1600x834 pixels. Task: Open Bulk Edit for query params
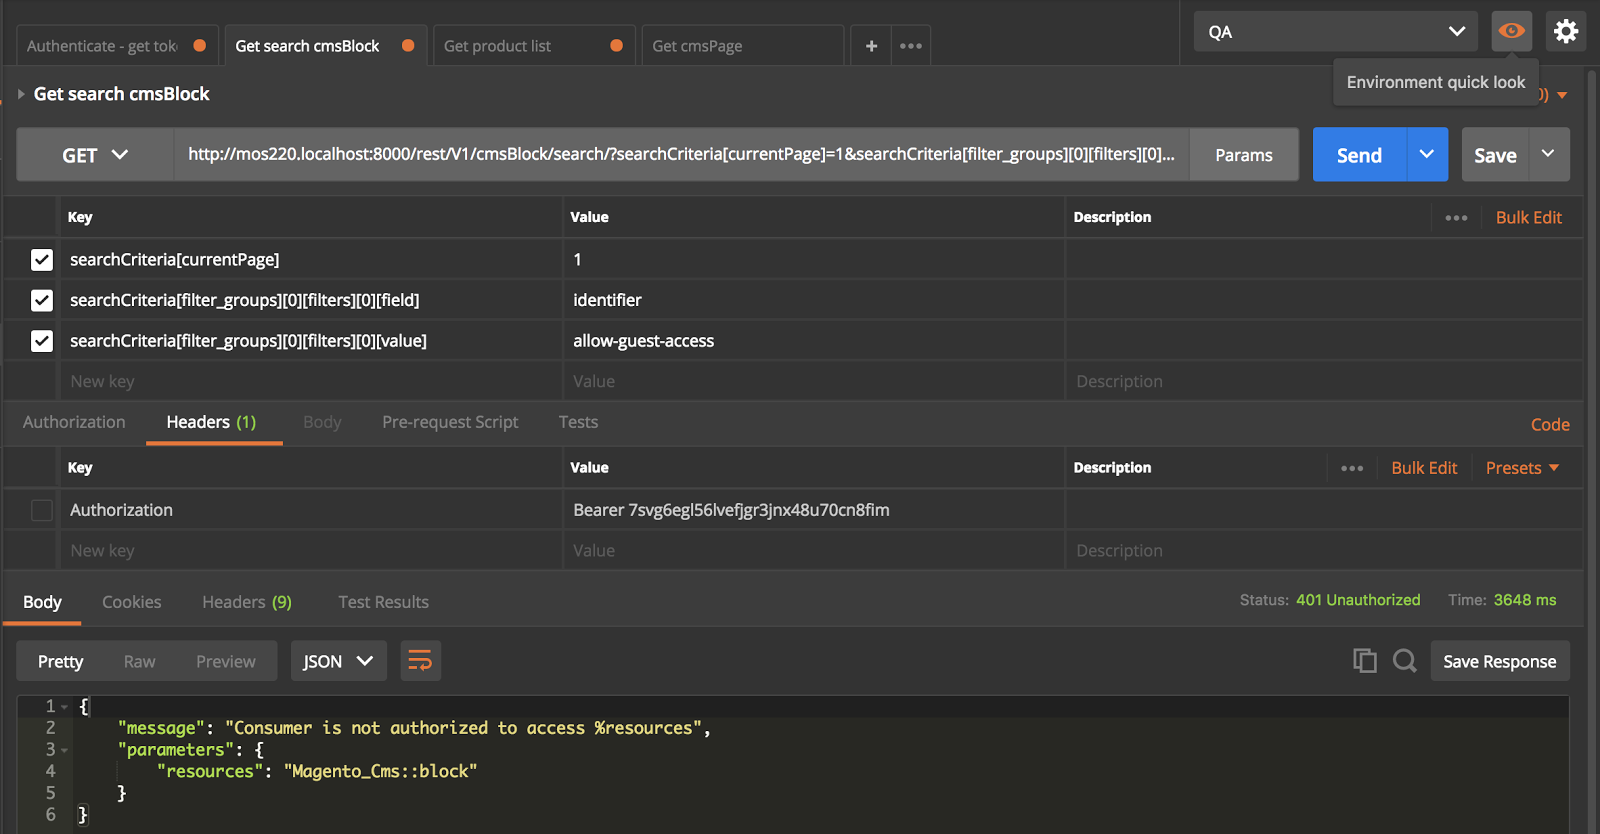1528,217
